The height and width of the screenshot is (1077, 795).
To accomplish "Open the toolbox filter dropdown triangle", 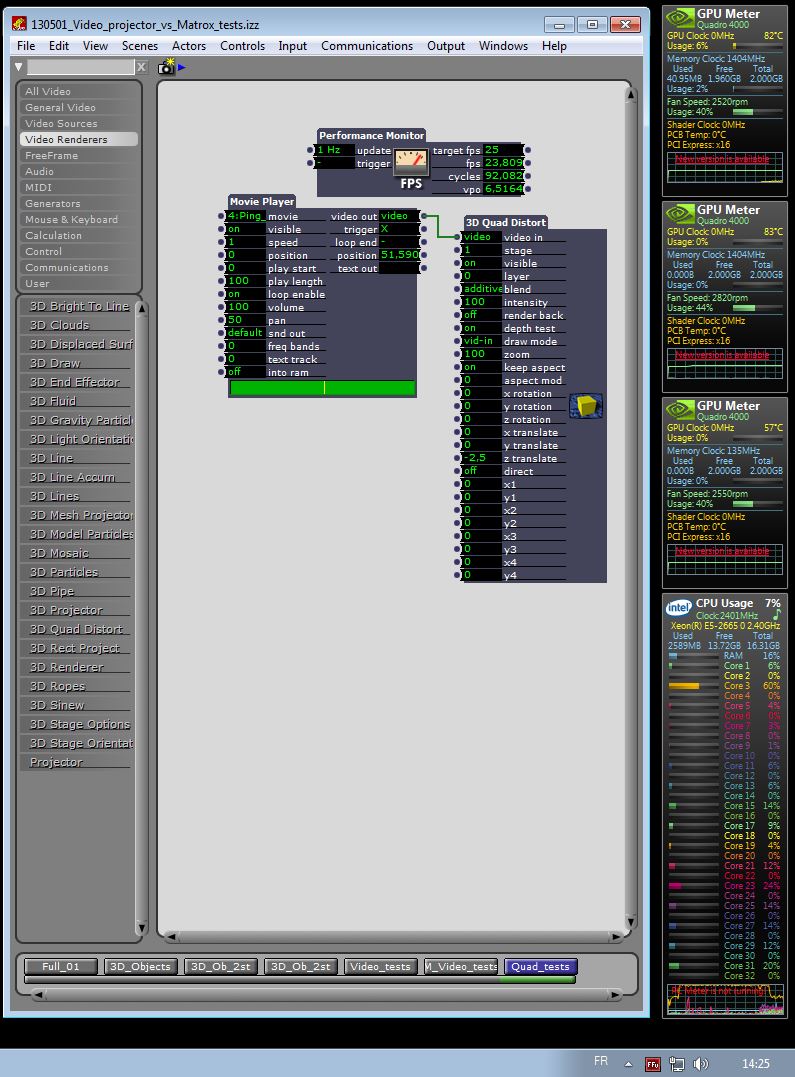I will pos(19,67).
